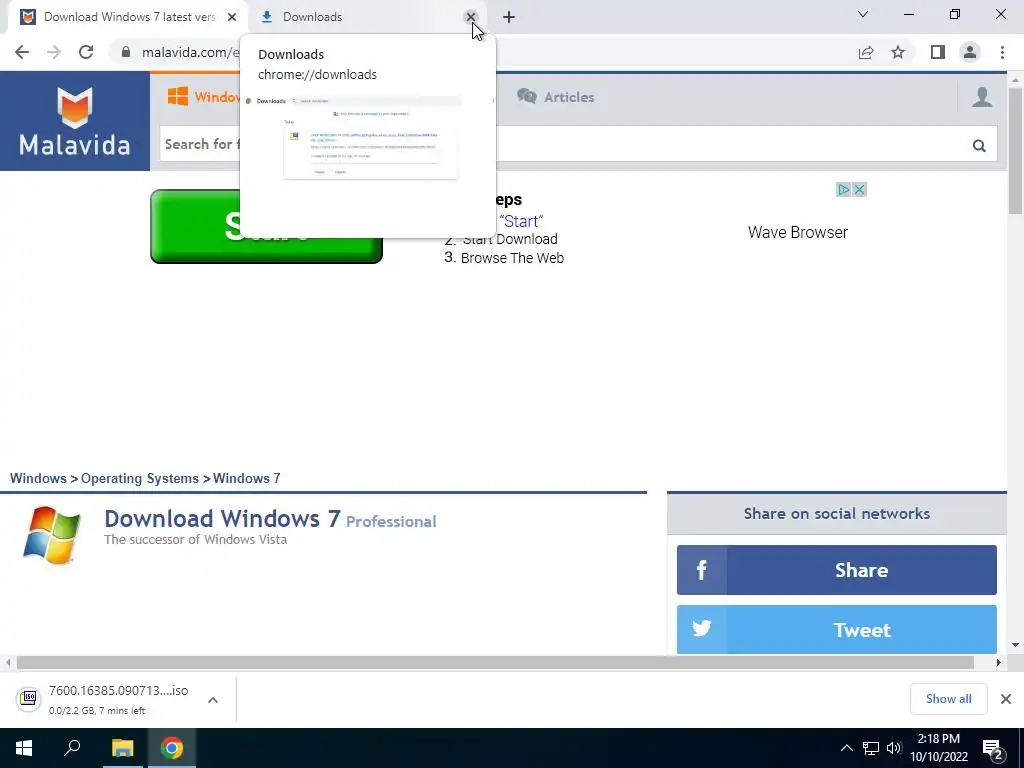Image resolution: width=1024 pixels, height=768 pixels.
Task: Open notification center icon
Action: pyautogui.click(x=993, y=749)
